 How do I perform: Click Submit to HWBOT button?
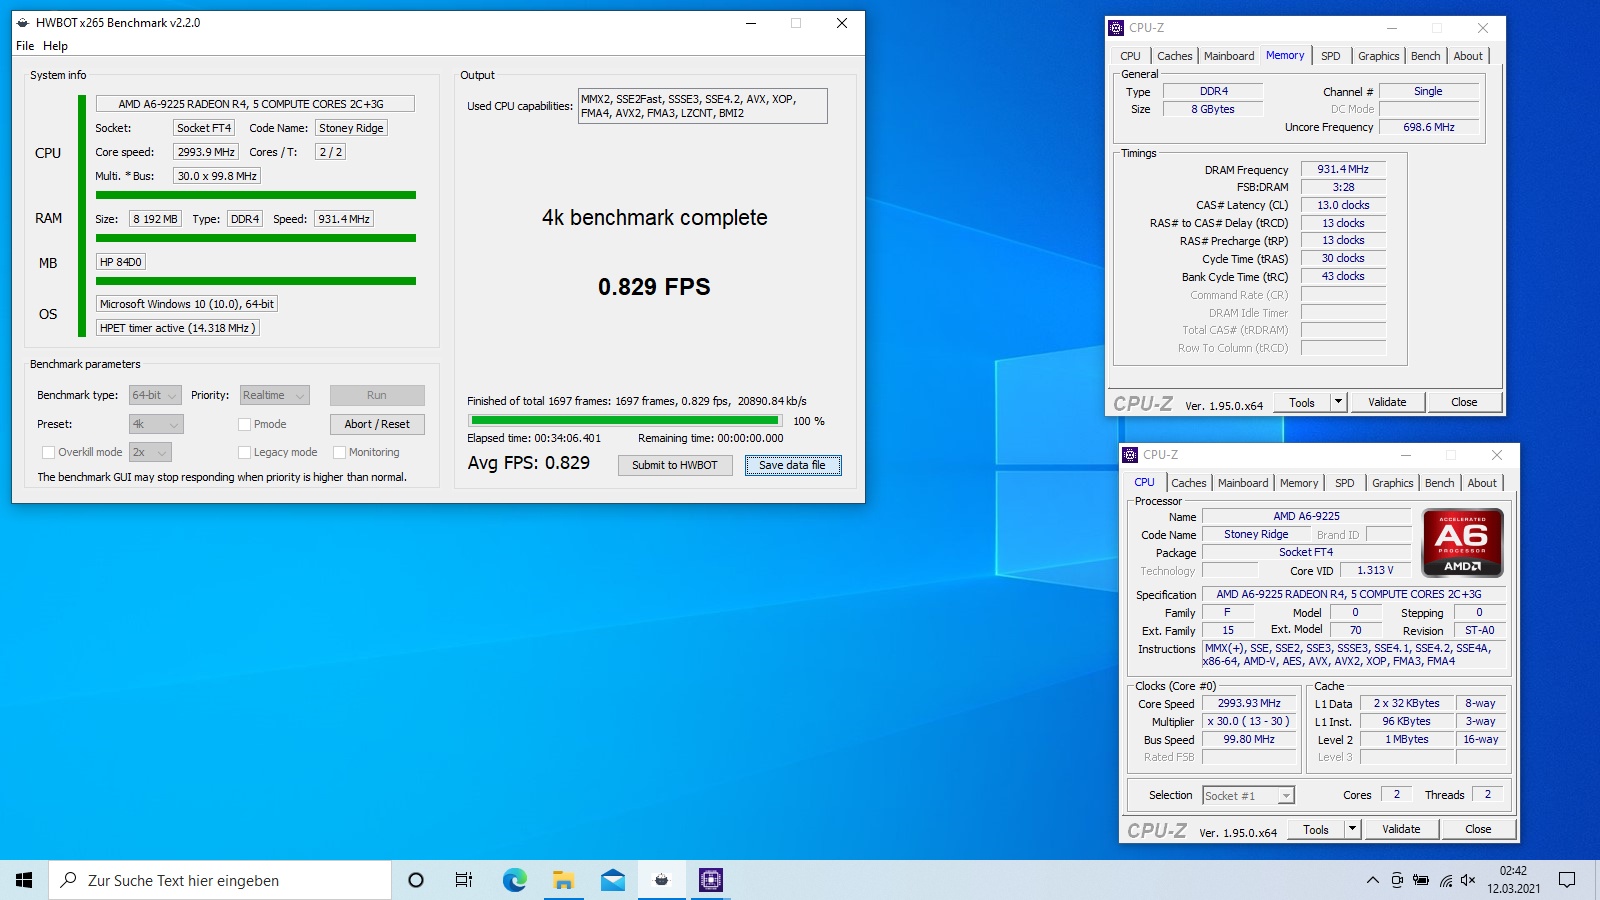coord(675,465)
